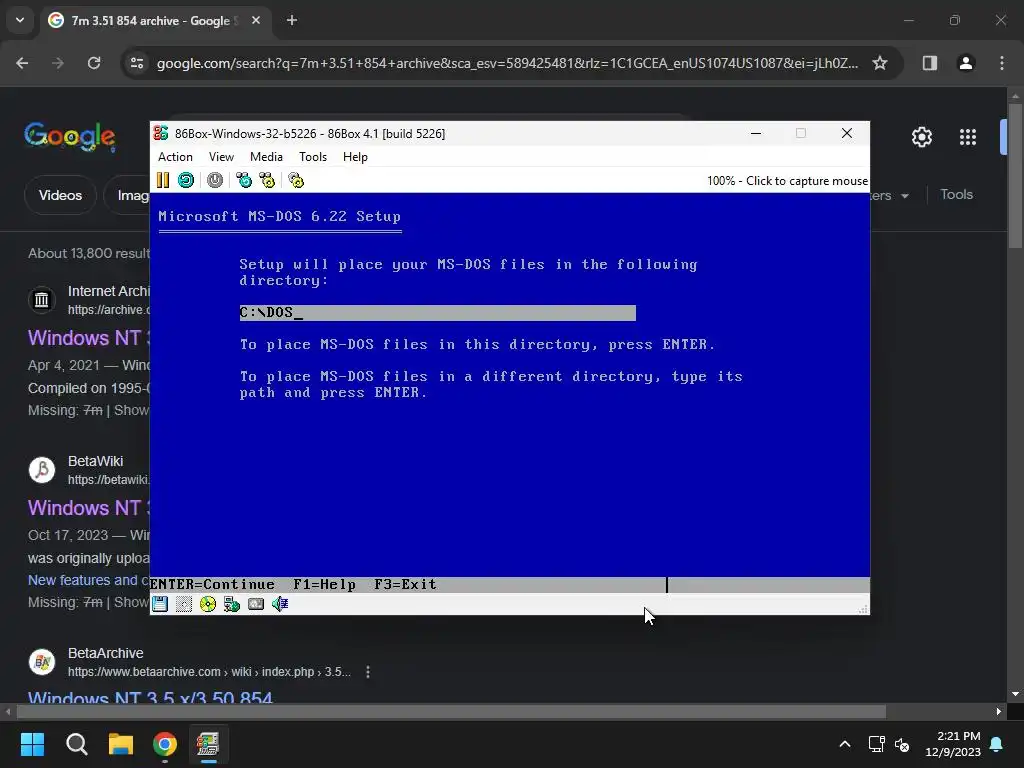The image size is (1024, 768).
Task: Click the 'F3=Exit' status text
Action: pos(405,584)
